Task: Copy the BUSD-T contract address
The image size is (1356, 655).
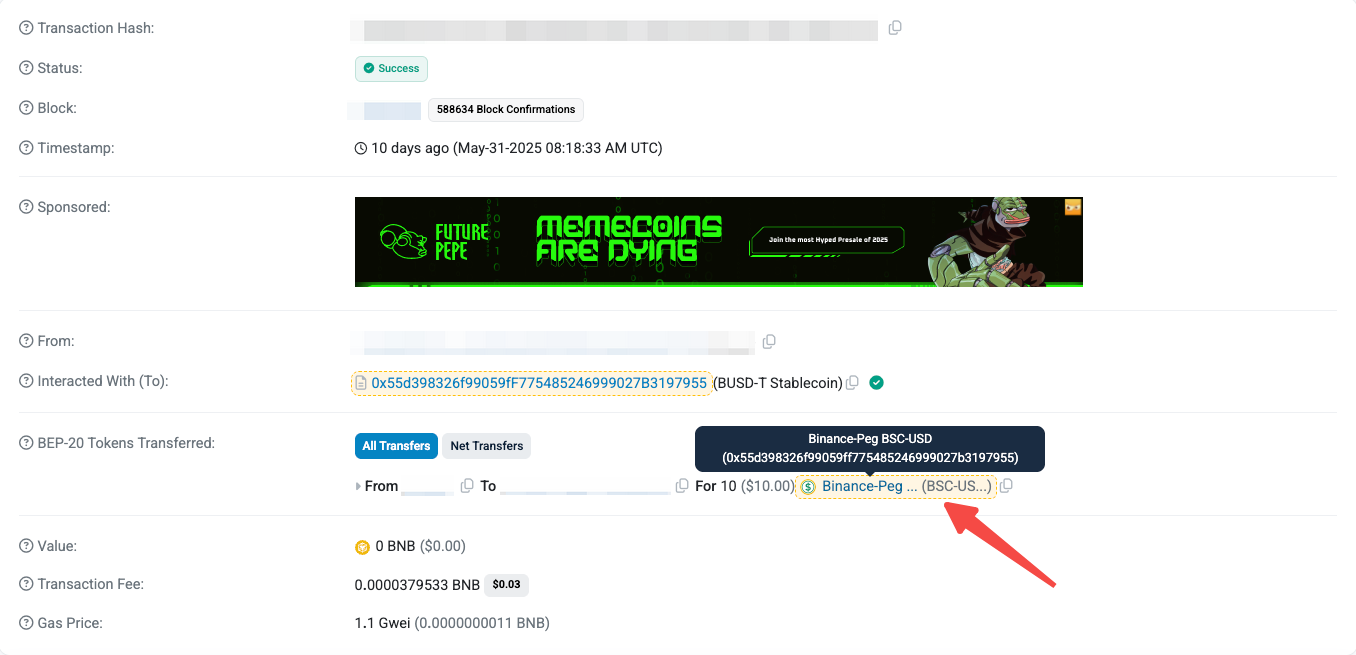Action: (852, 383)
